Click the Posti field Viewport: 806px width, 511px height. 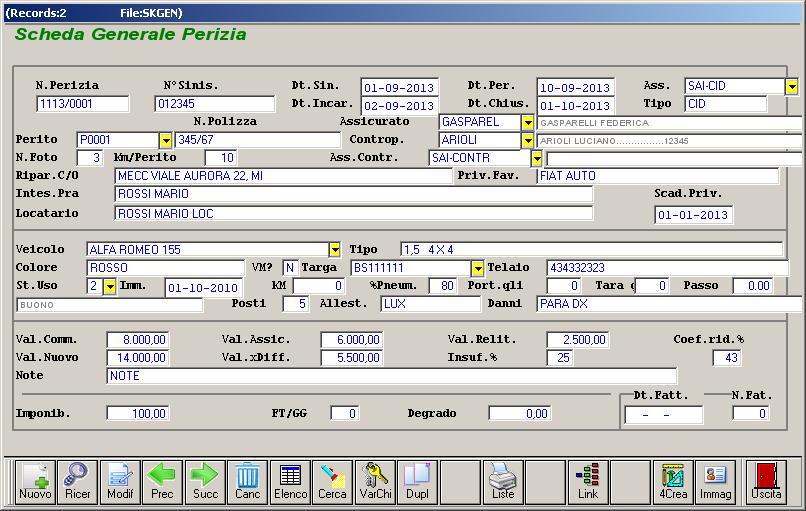coord(296,304)
